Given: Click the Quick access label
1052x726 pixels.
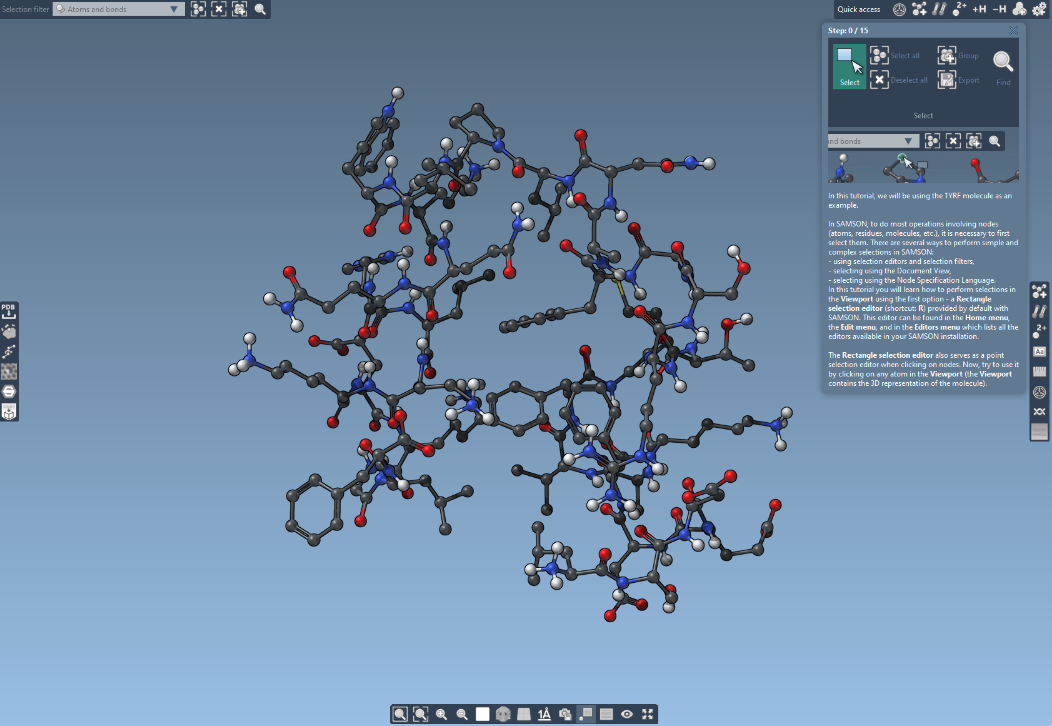Looking at the screenshot, I should (x=859, y=9).
